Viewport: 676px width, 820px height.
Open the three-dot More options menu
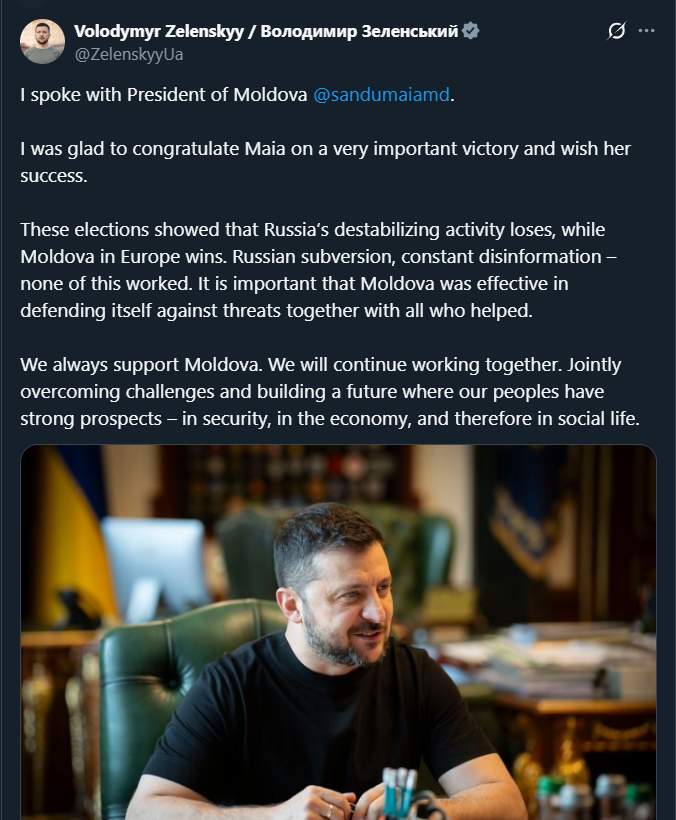[646, 31]
